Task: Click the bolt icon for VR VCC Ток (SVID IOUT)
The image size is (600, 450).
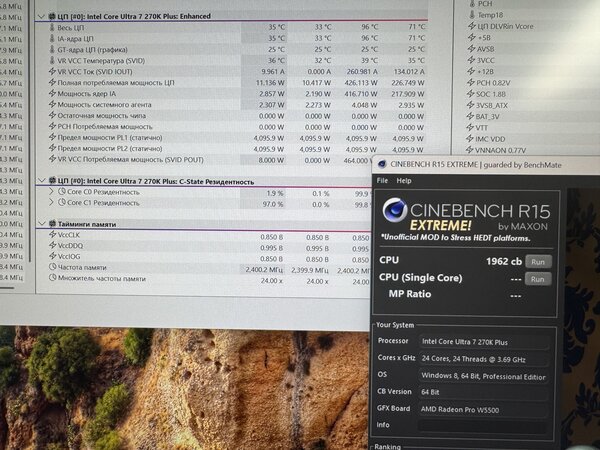Action: click(52, 71)
